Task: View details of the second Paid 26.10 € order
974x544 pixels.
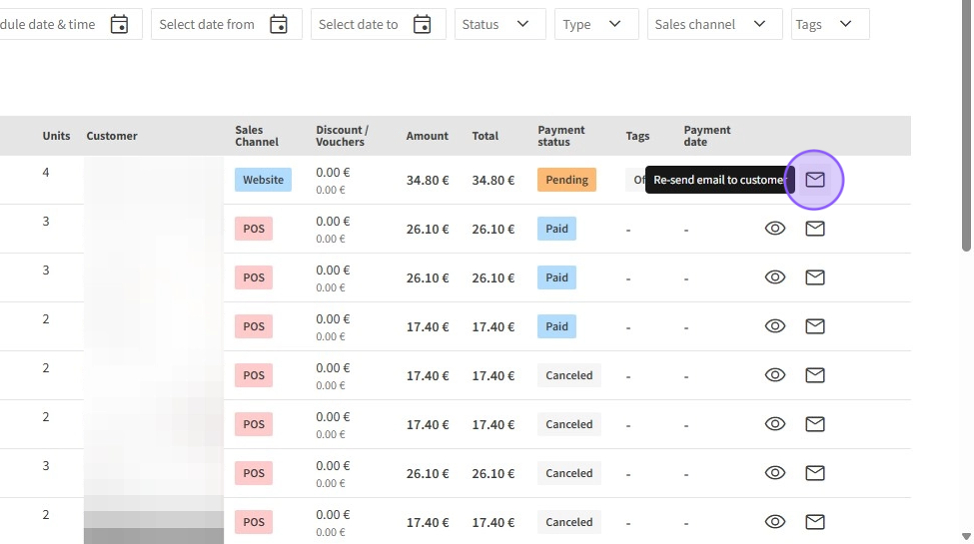Action: pos(775,278)
